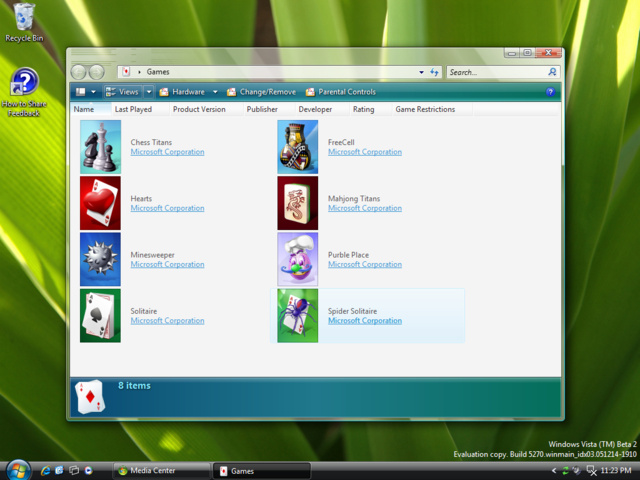Click Microsoft Corporation link under Solitaire

pos(167,321)
